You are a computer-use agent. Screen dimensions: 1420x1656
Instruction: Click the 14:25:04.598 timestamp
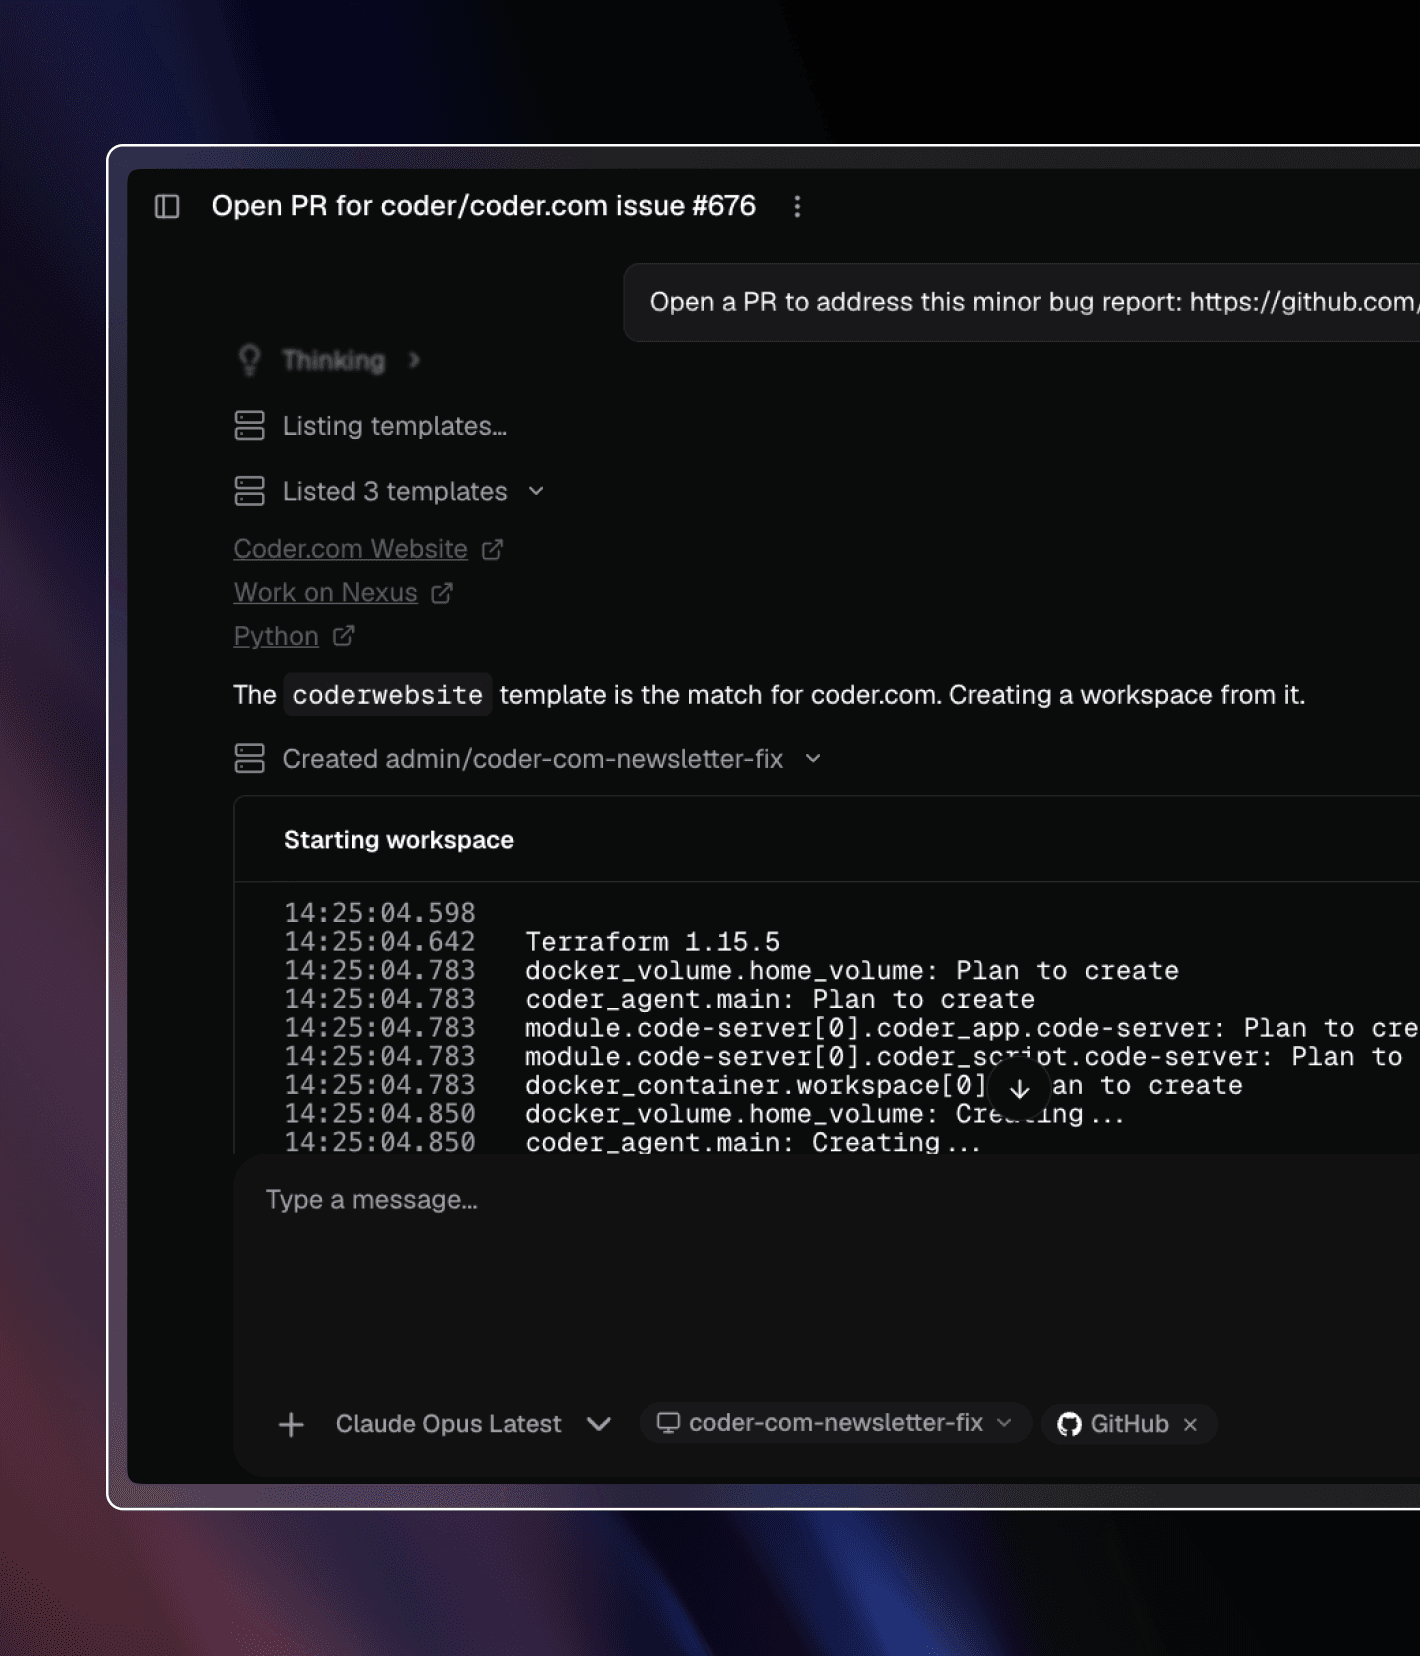click(x=380, y=913)
